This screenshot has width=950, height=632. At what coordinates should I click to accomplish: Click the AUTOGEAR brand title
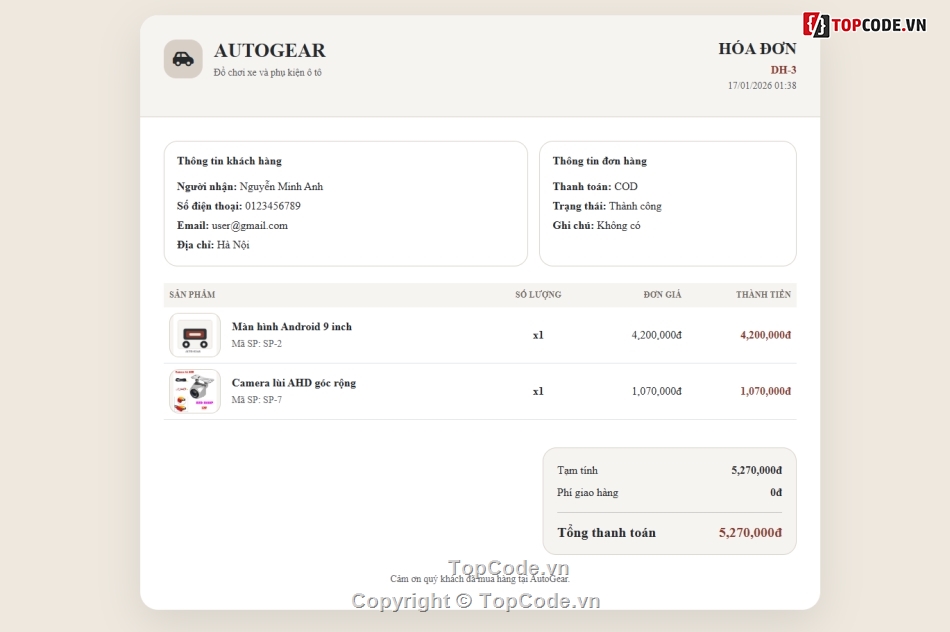[270, 50]
